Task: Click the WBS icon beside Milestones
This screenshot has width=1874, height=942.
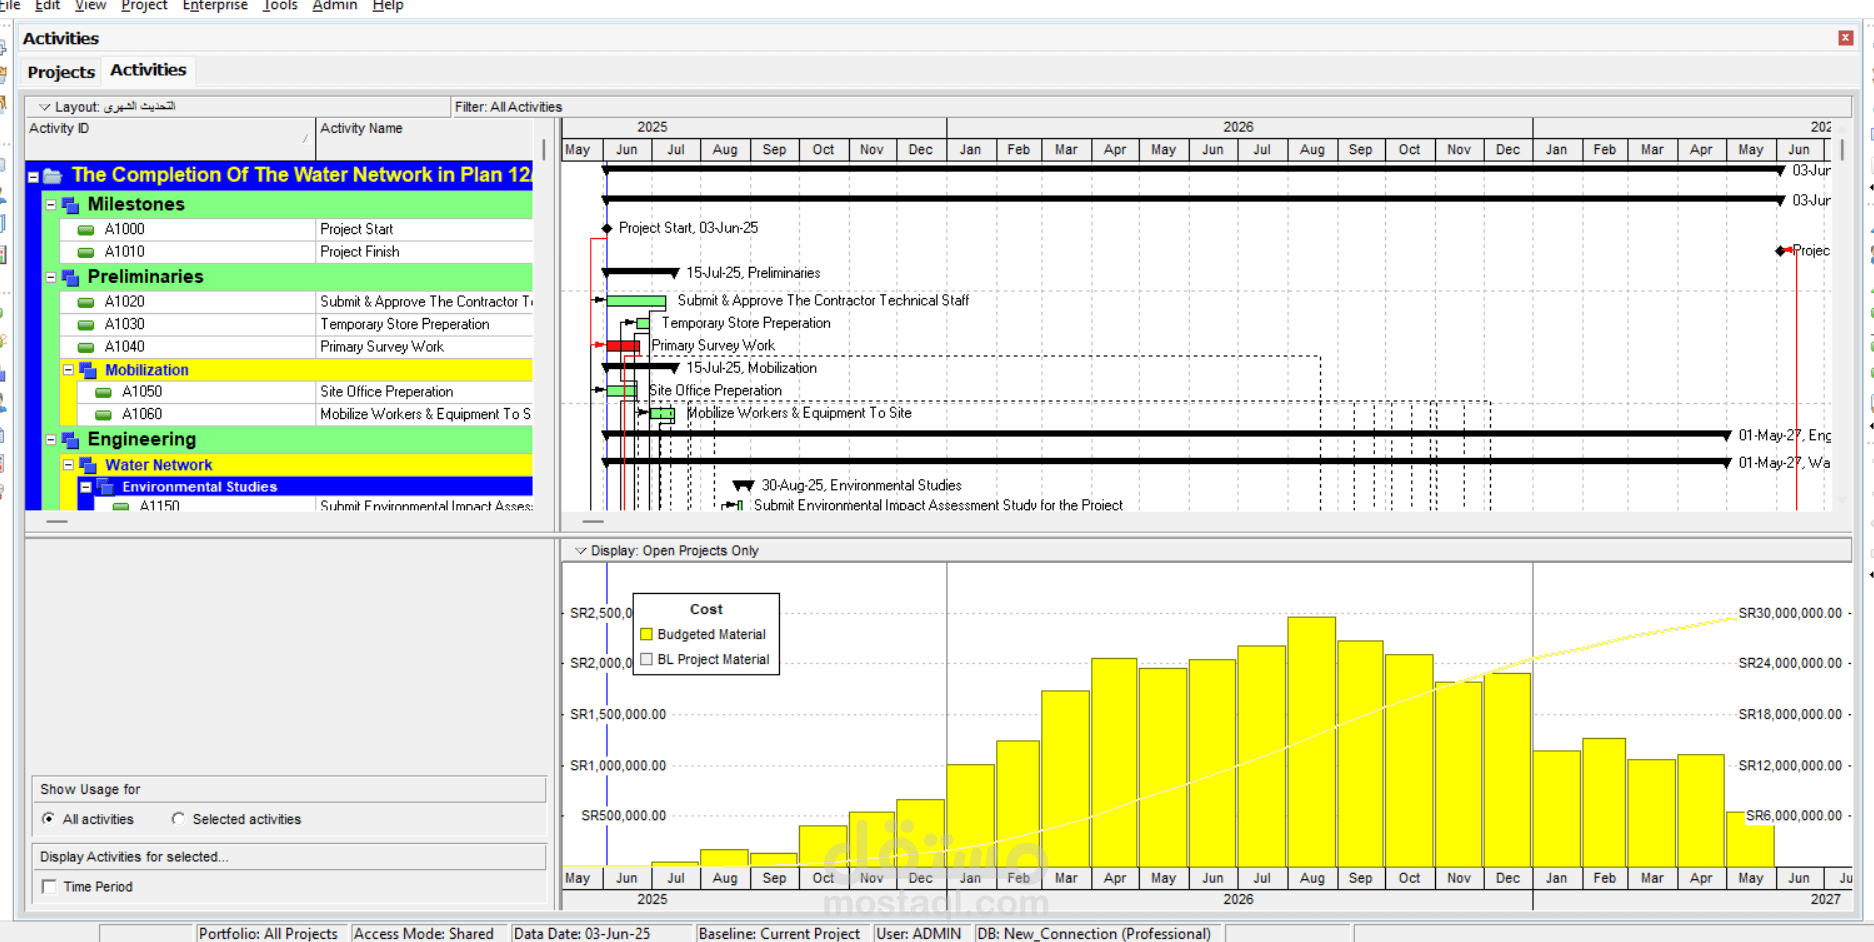Action: coord(70,205)
